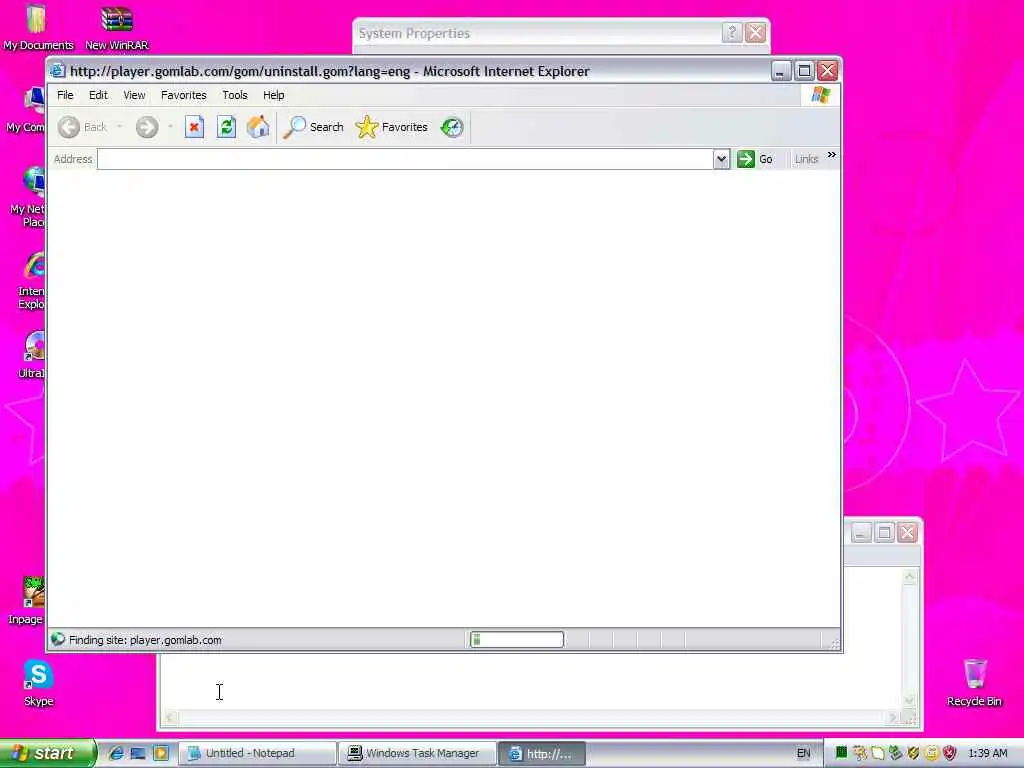Click Notepad's vertical scrollbar up arrow
This screenshot has height=768, width=1024.
(910, 576)
